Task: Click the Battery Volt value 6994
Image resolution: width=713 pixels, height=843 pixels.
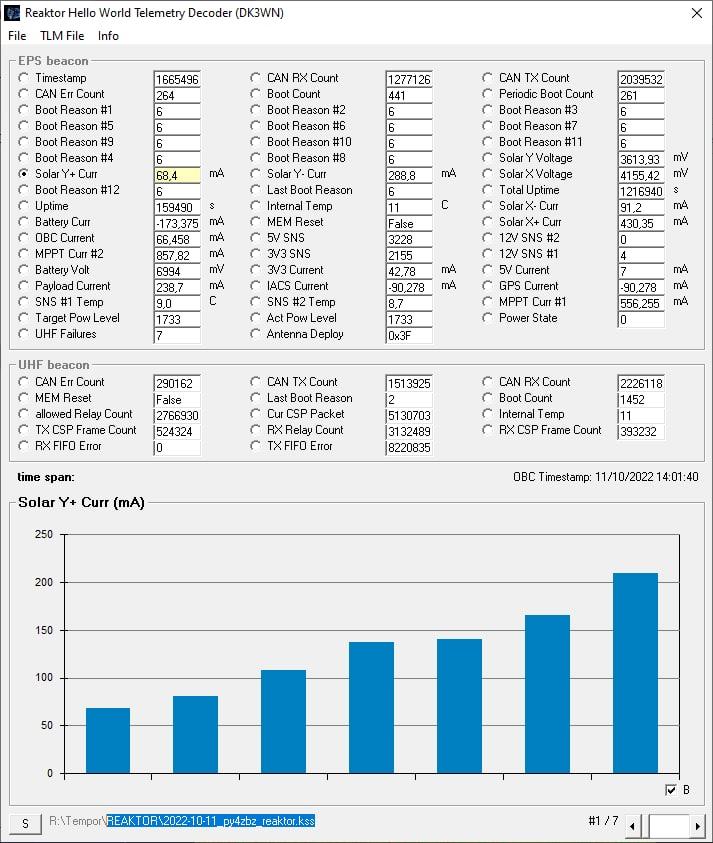Action: (177, 271)
